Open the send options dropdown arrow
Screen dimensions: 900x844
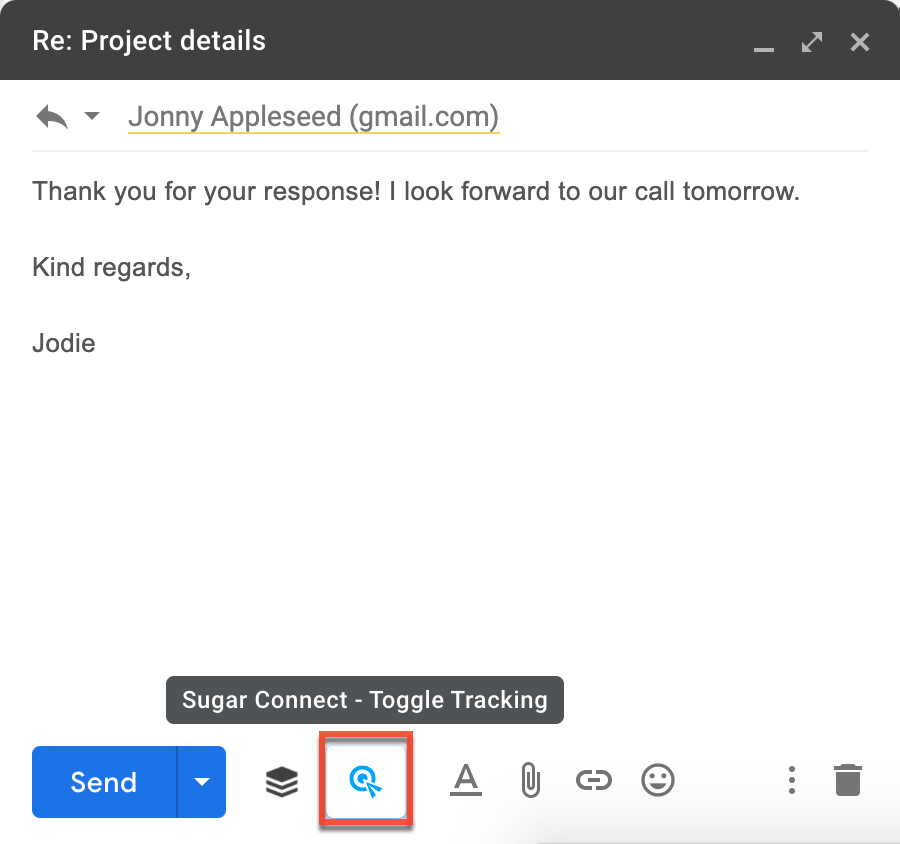202,782
